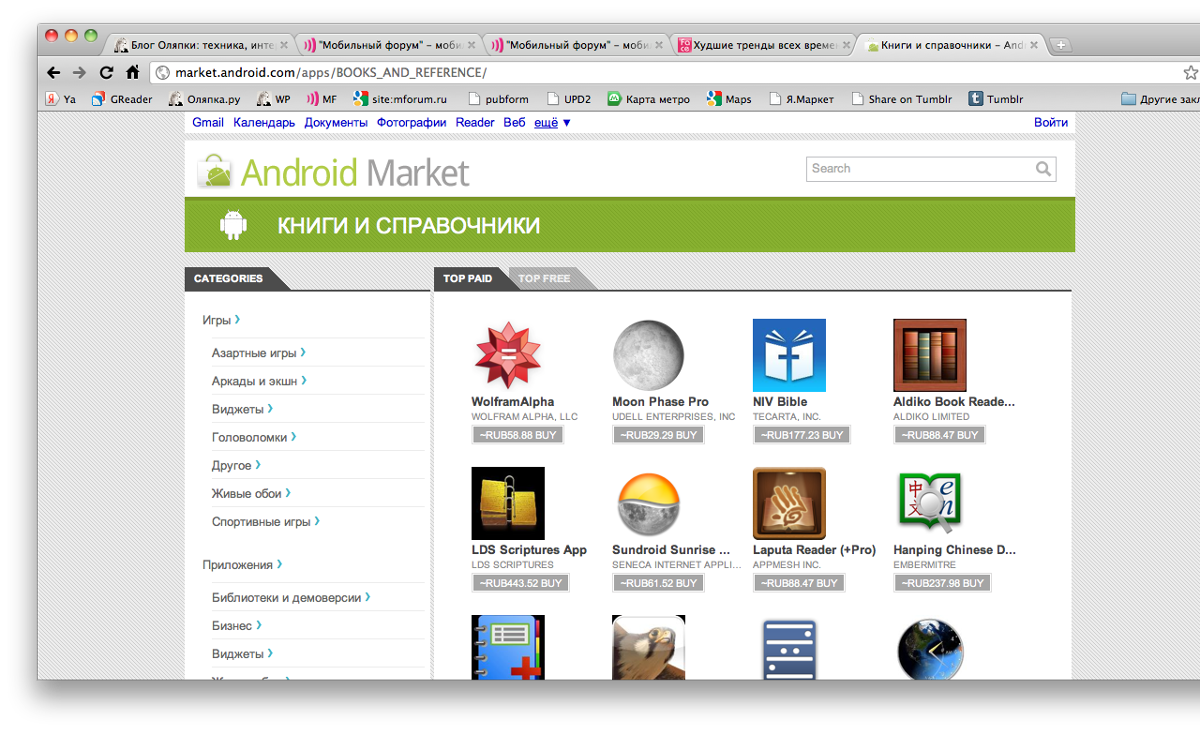Screen dimensions: 1200x731
Task: Open the "Головоломки" category link
Action: tap(253, 438)
